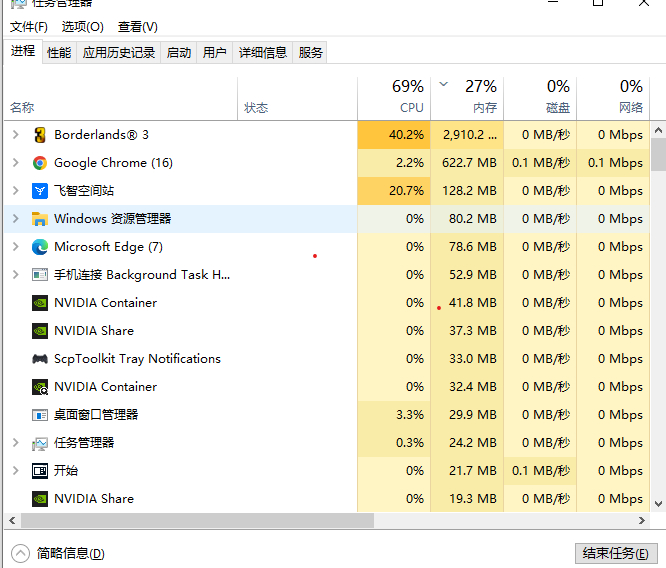Switch to the 启动 tab
Viewport: 666px width, 568px height.
pos(178,53)
